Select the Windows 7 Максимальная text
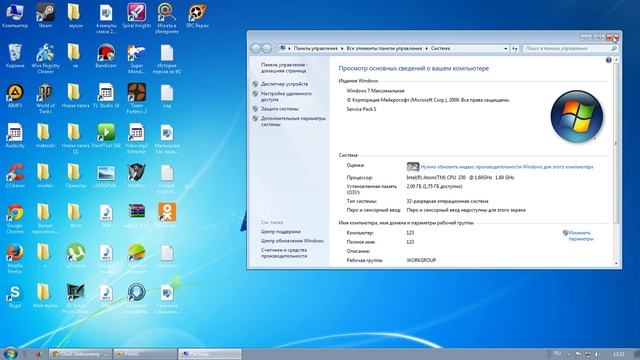The image size is (640, 360). (375, 91)
